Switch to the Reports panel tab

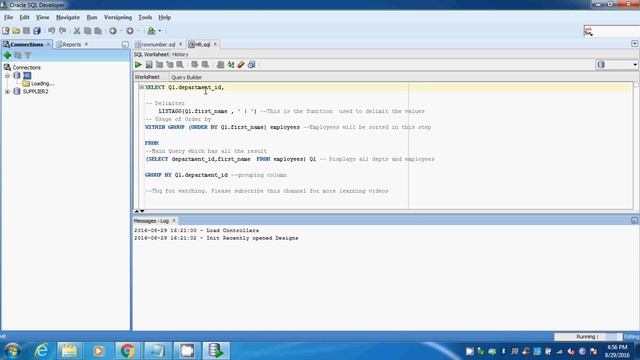pos(71,44)
